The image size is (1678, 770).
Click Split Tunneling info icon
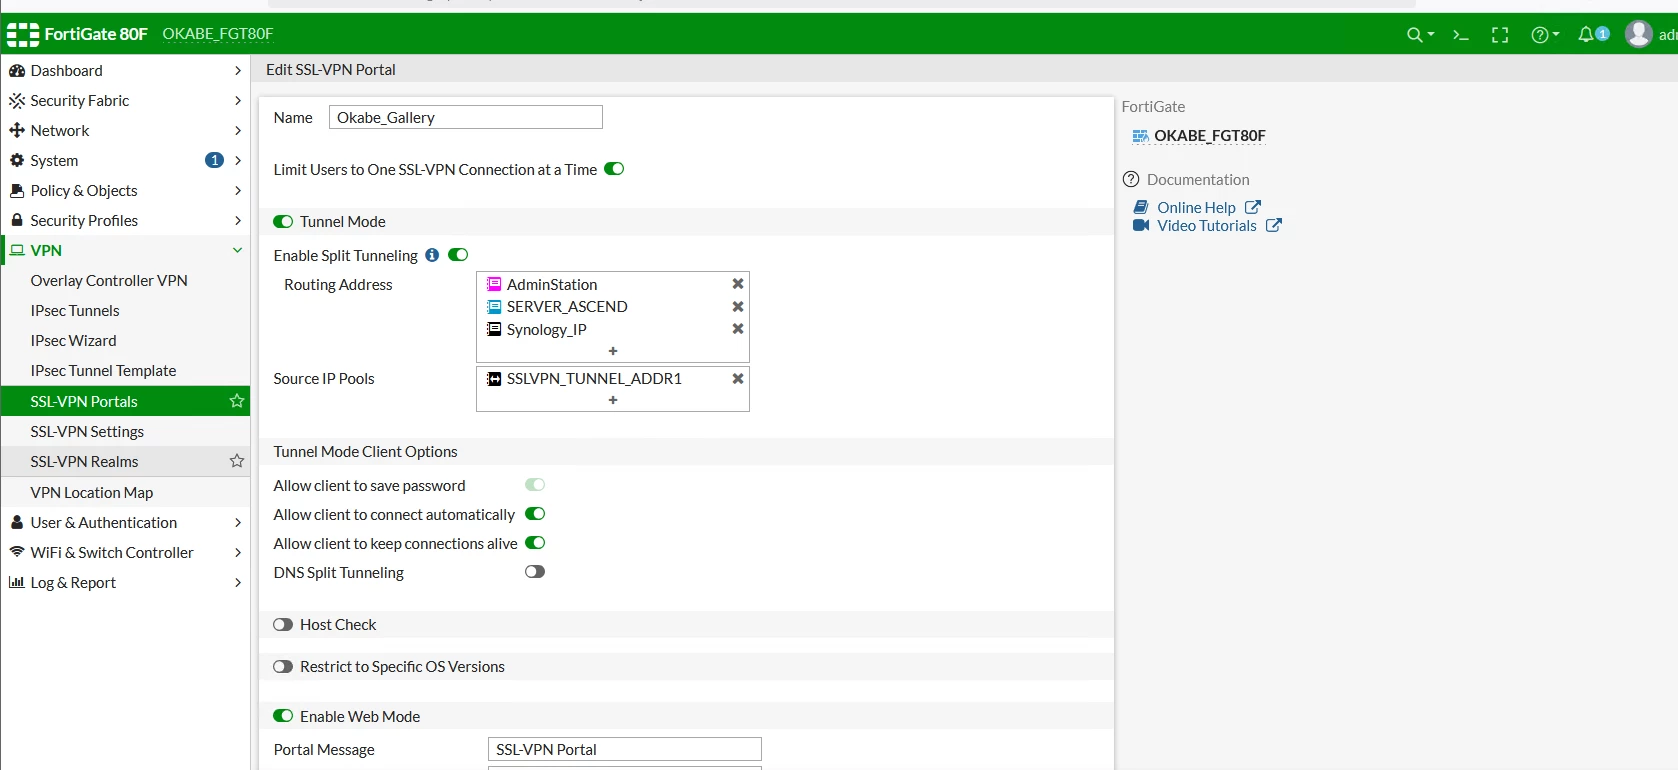tap(432, 255)
